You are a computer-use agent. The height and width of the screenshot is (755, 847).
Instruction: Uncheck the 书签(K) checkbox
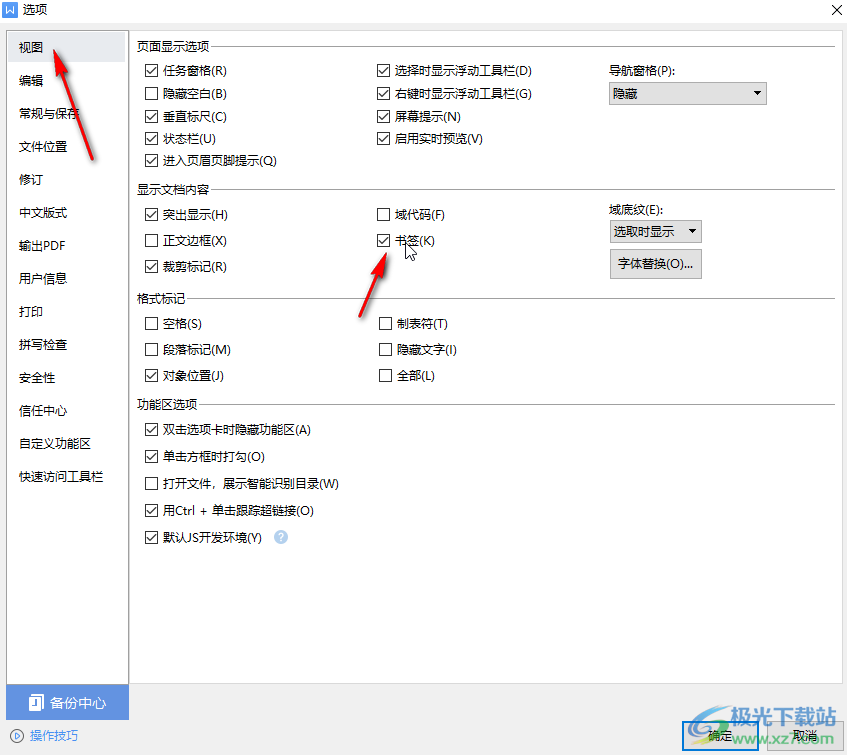click(x=384, y=241)
